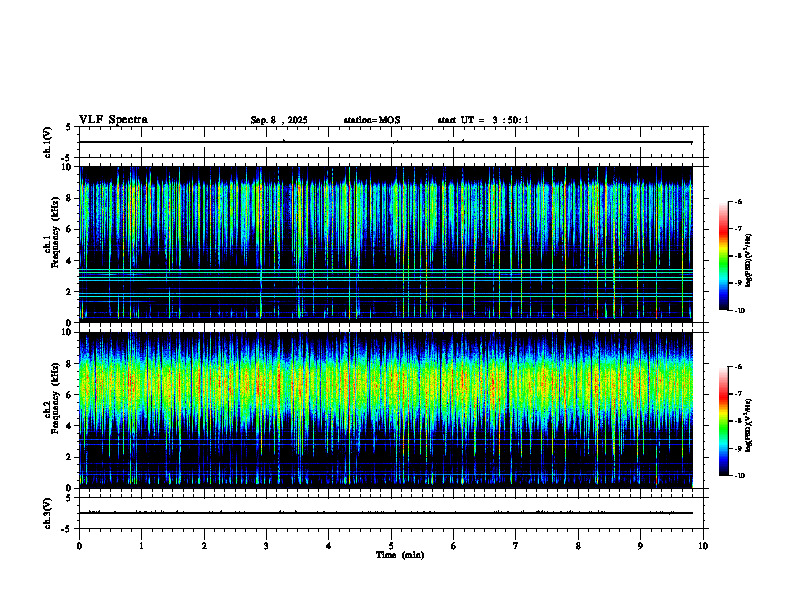
Task: Click time axis tick label 1
Action: tap(141, 546)
